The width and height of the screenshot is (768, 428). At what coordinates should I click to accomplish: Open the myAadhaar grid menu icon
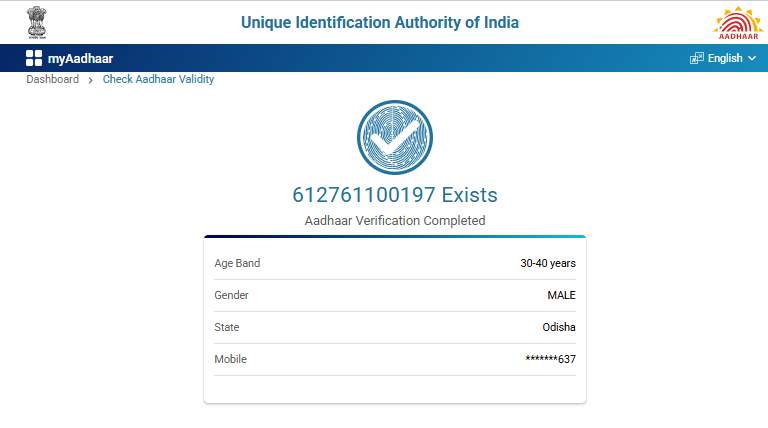(34, 58)
